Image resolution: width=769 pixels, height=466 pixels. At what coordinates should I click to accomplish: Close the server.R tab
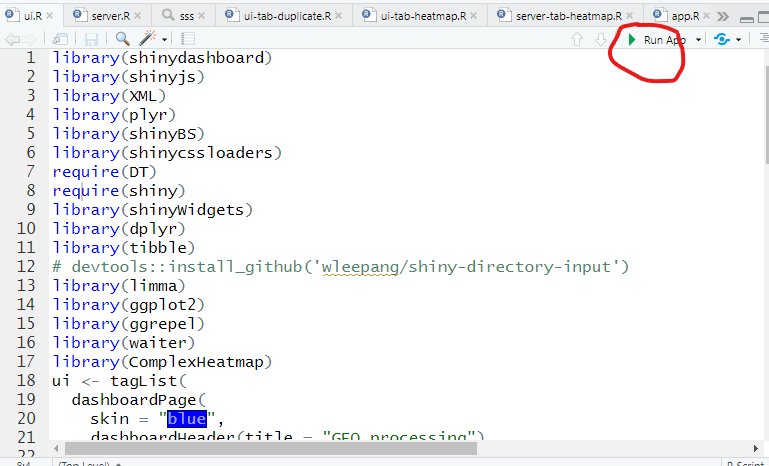[x=138, y=16]
